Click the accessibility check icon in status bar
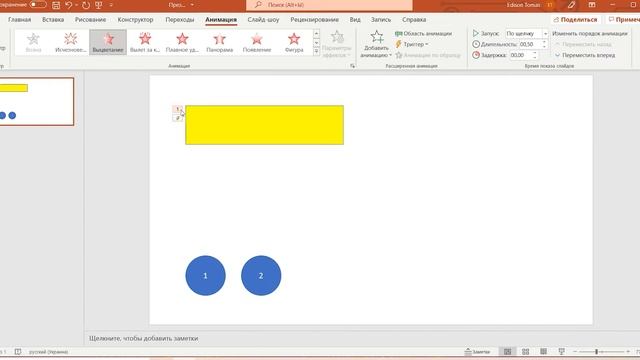 tap(18, 351)
